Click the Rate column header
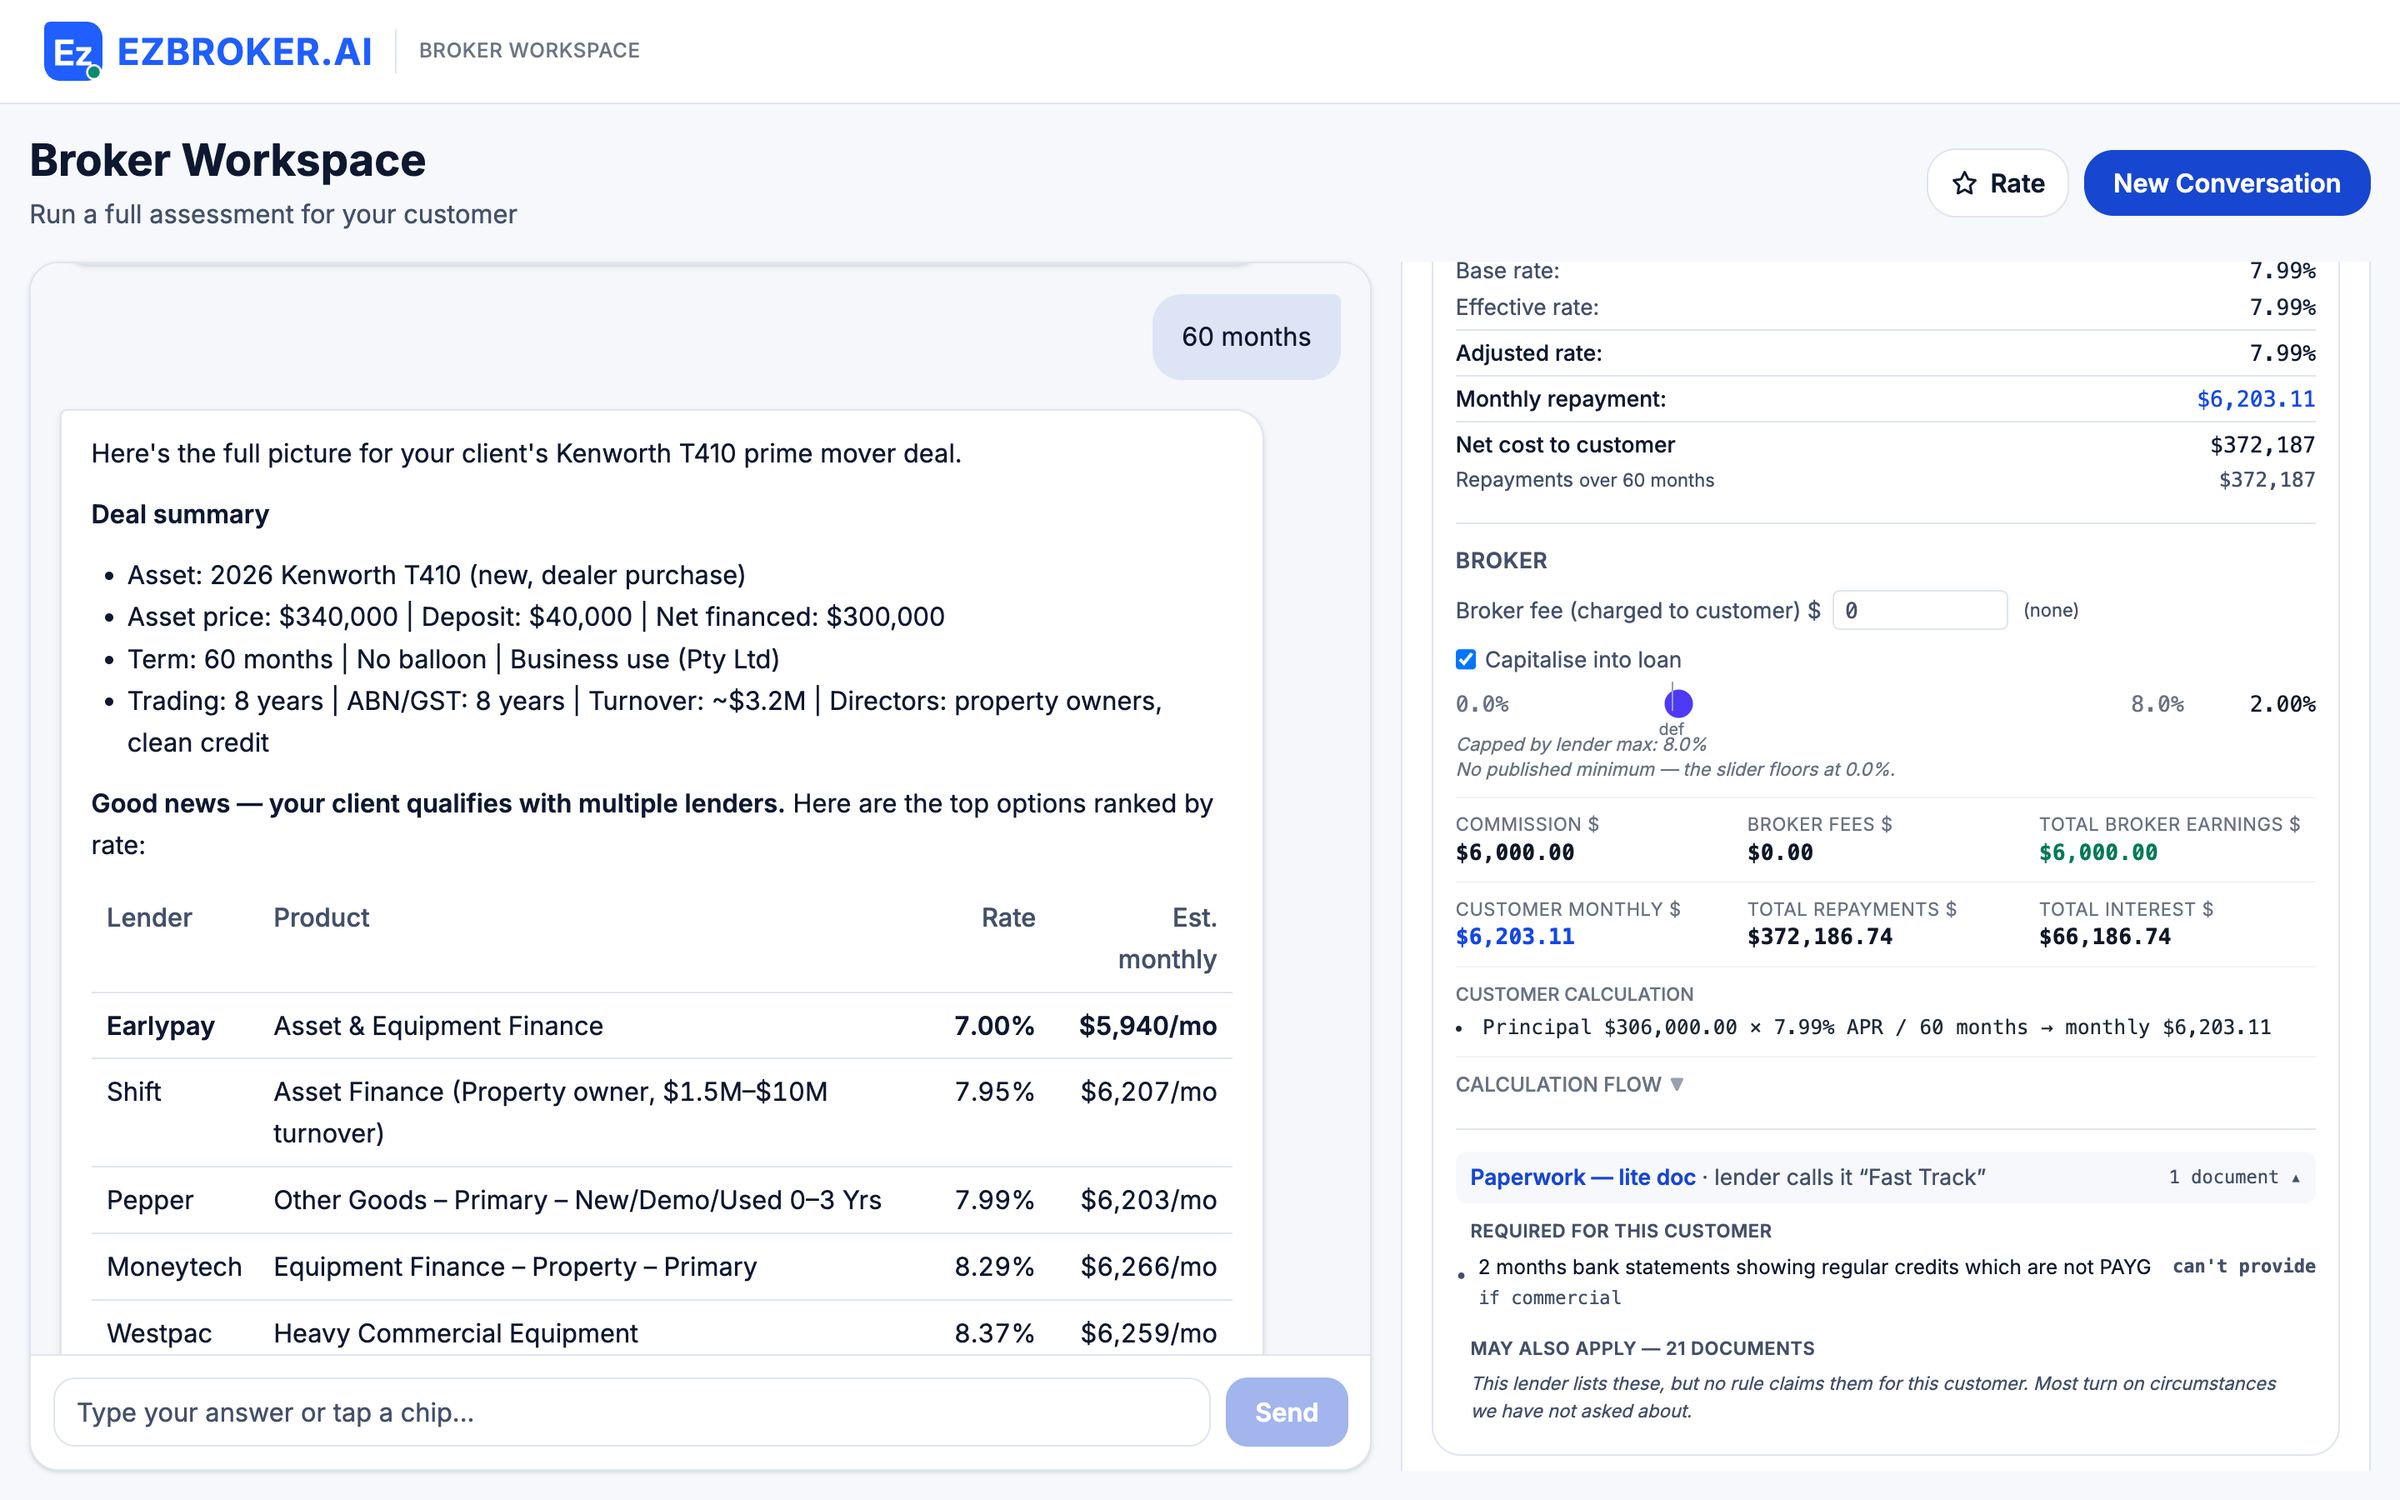Image resolution: width=2400 pixels, height=1500 pixels. (1008, 917)
